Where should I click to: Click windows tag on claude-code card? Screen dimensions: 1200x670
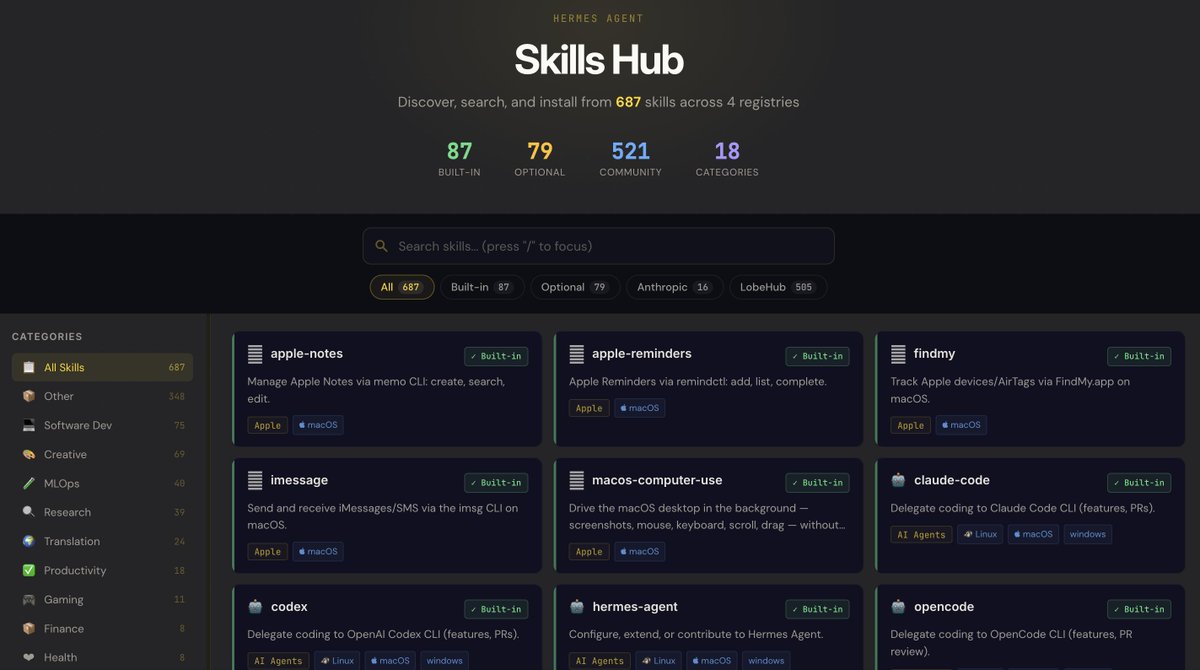(x=1088, y=534)
